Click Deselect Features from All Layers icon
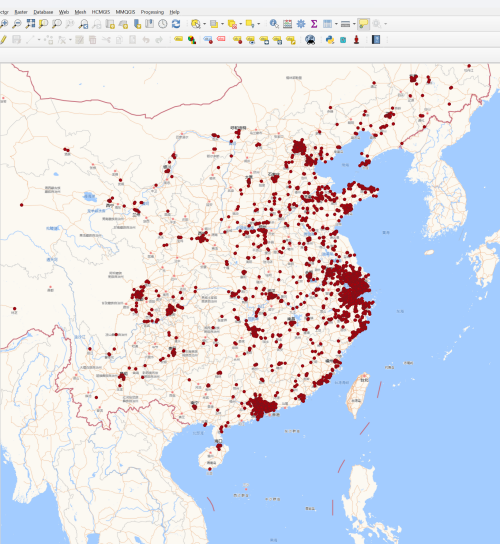 click(232, 24)
